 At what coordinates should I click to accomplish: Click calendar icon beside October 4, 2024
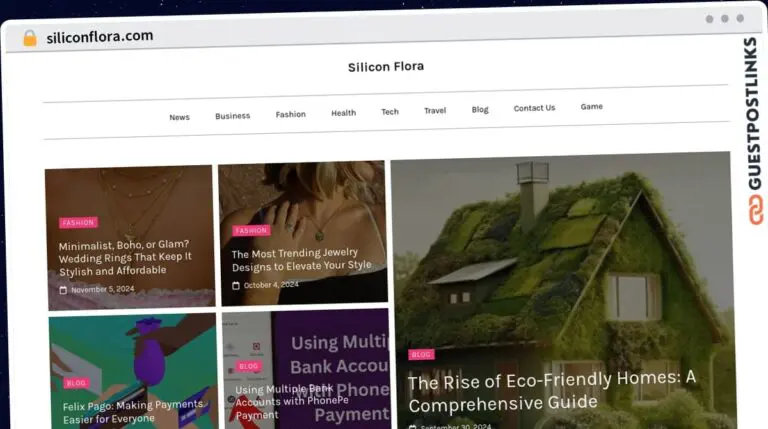(x=236, y=286)
